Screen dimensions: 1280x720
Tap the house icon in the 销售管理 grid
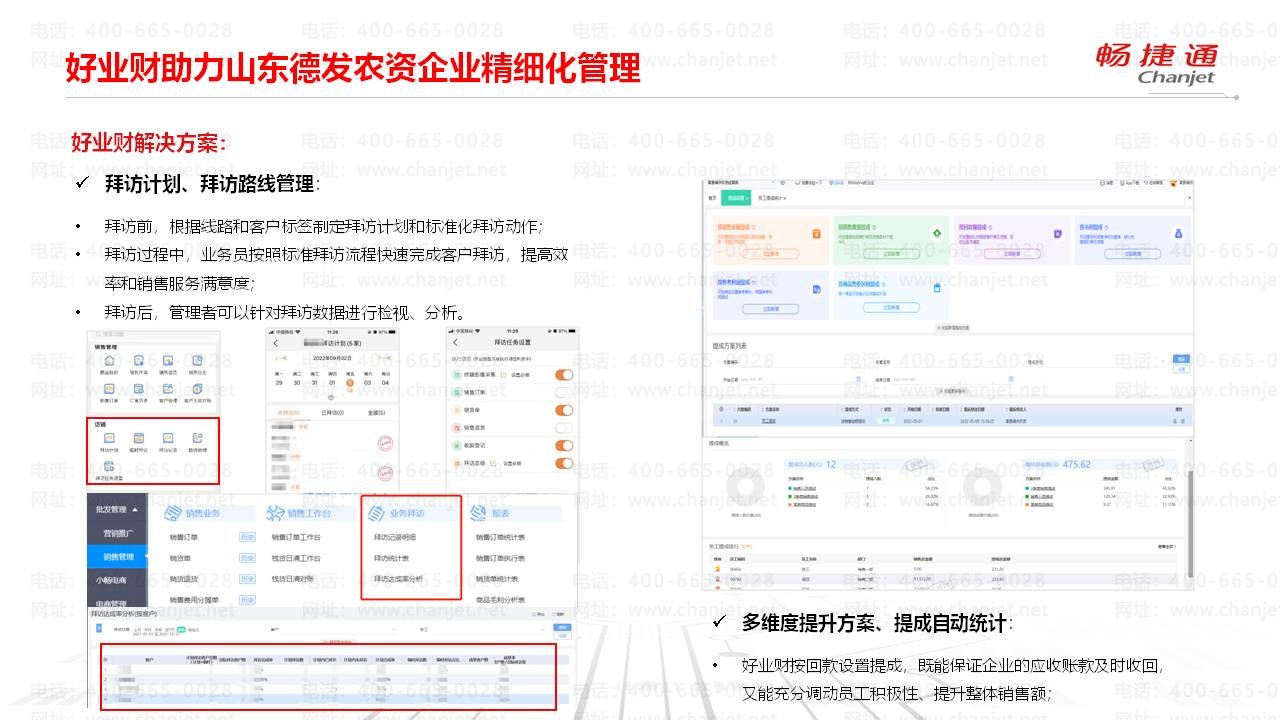point(108,360)
